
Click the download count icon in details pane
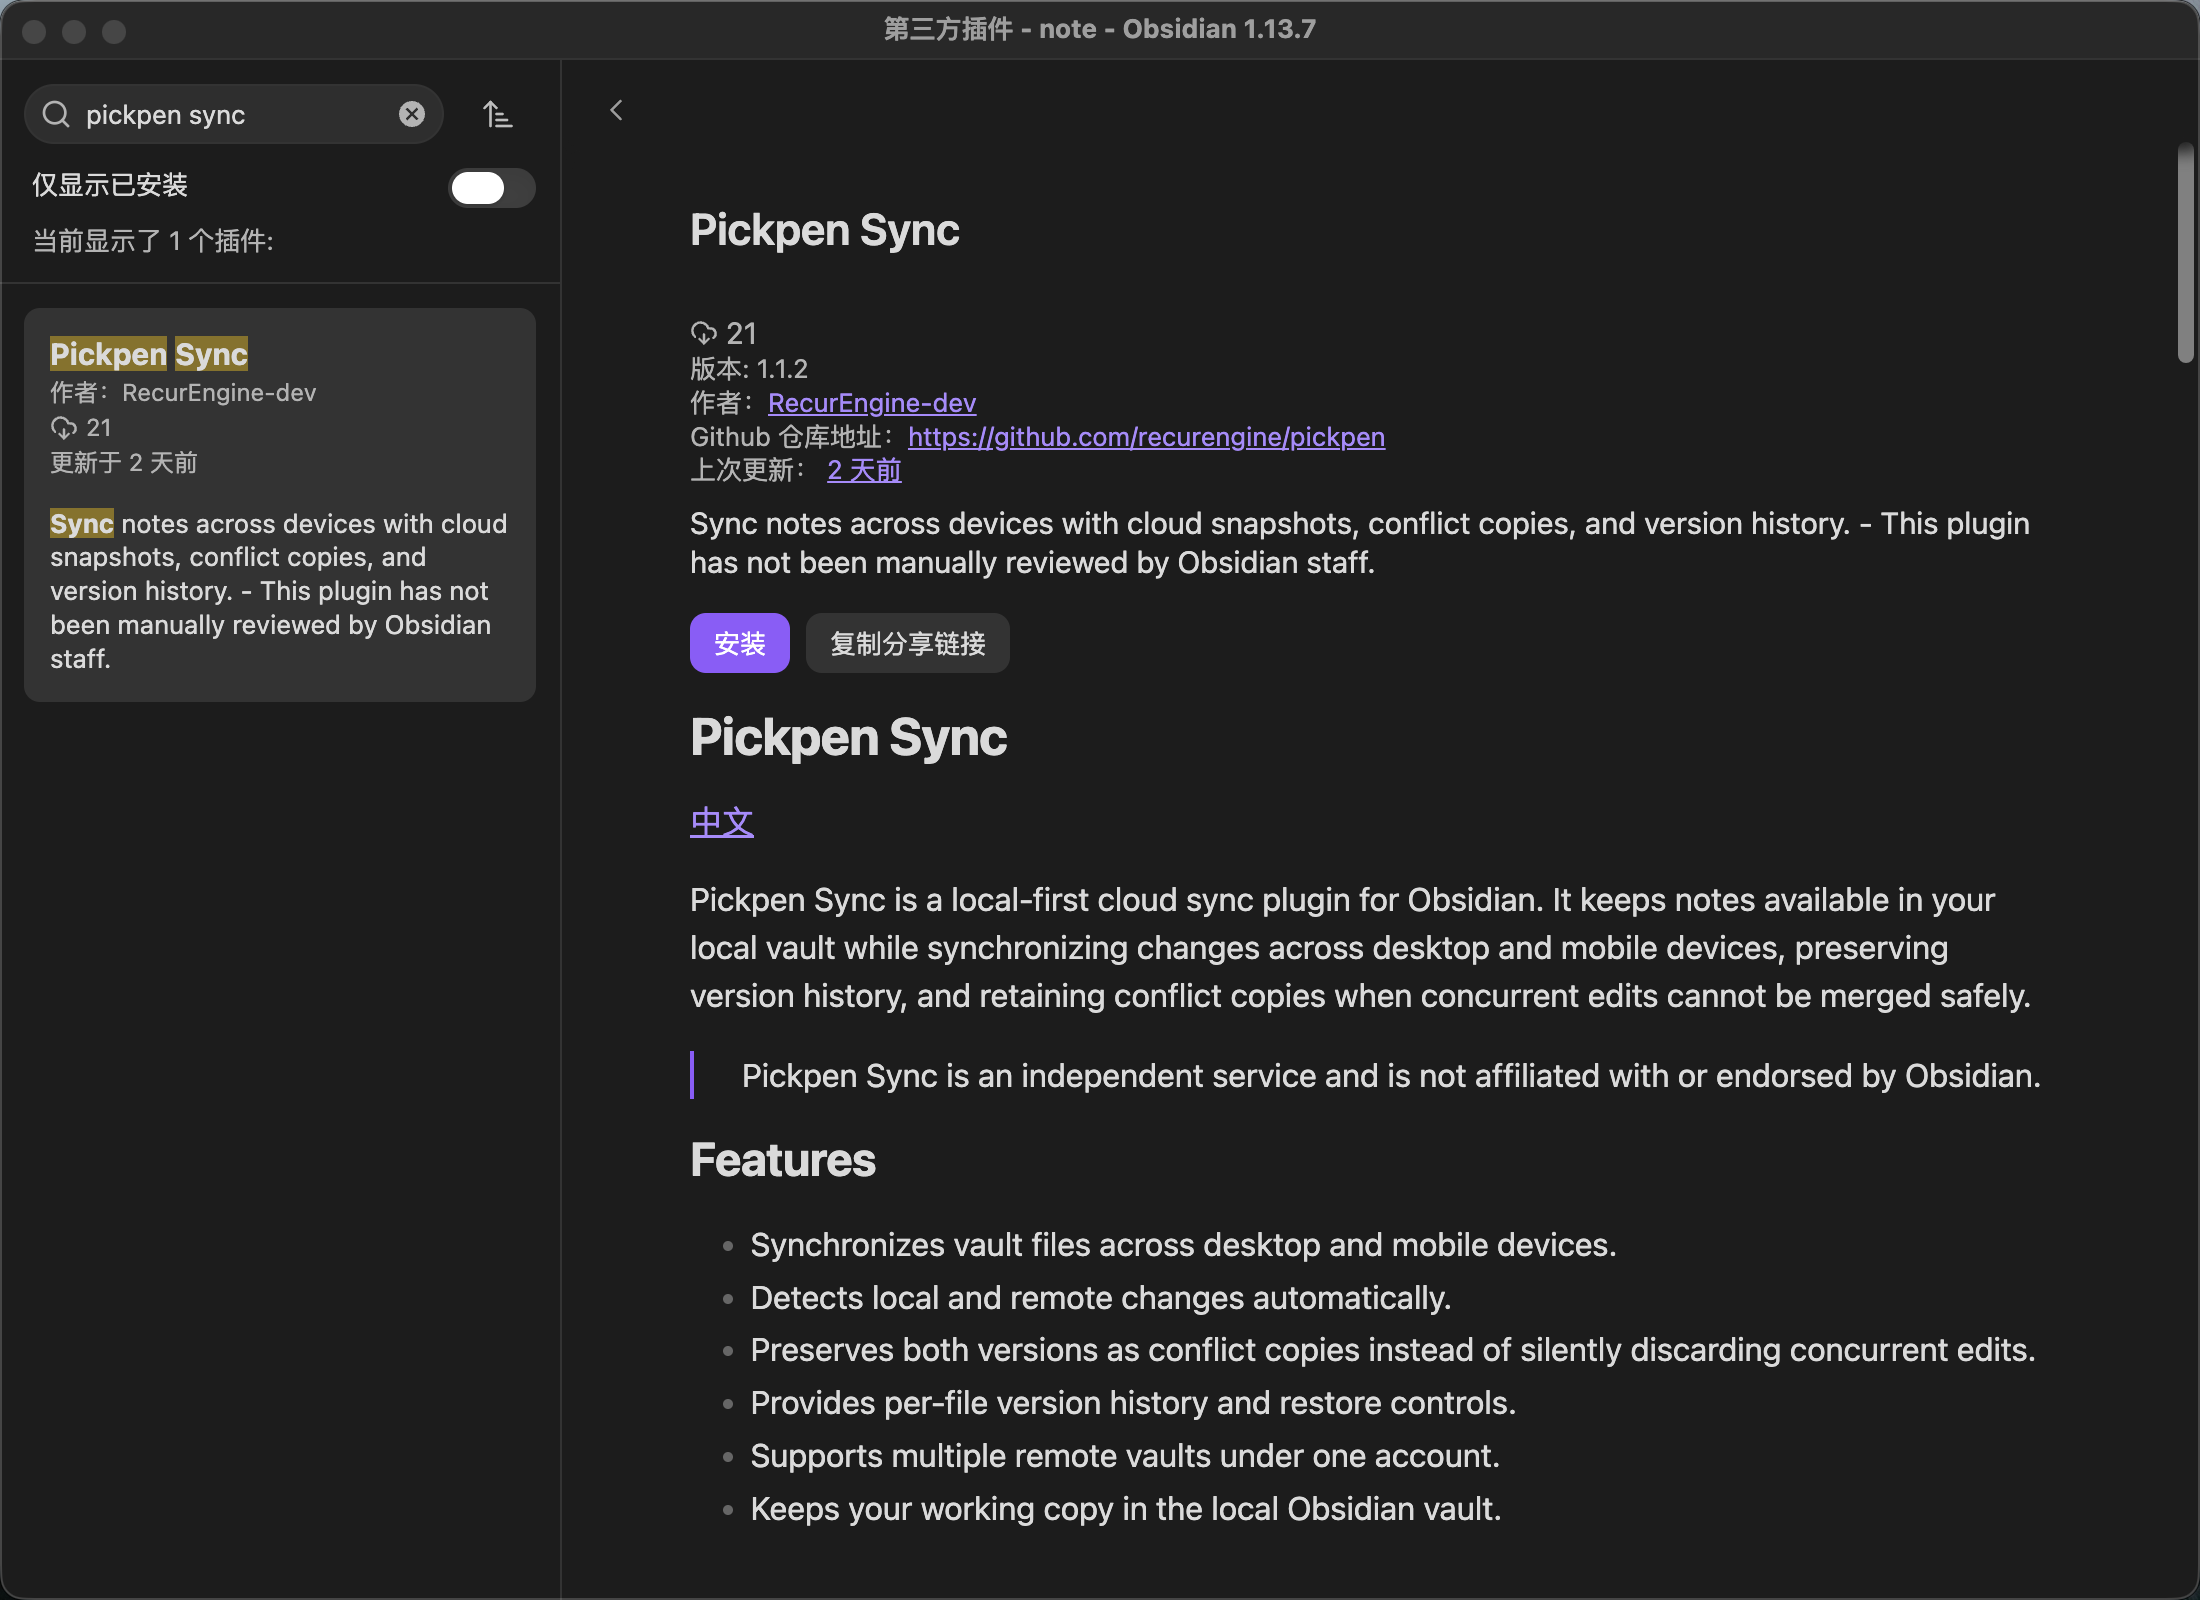click(x=704, y=333)
